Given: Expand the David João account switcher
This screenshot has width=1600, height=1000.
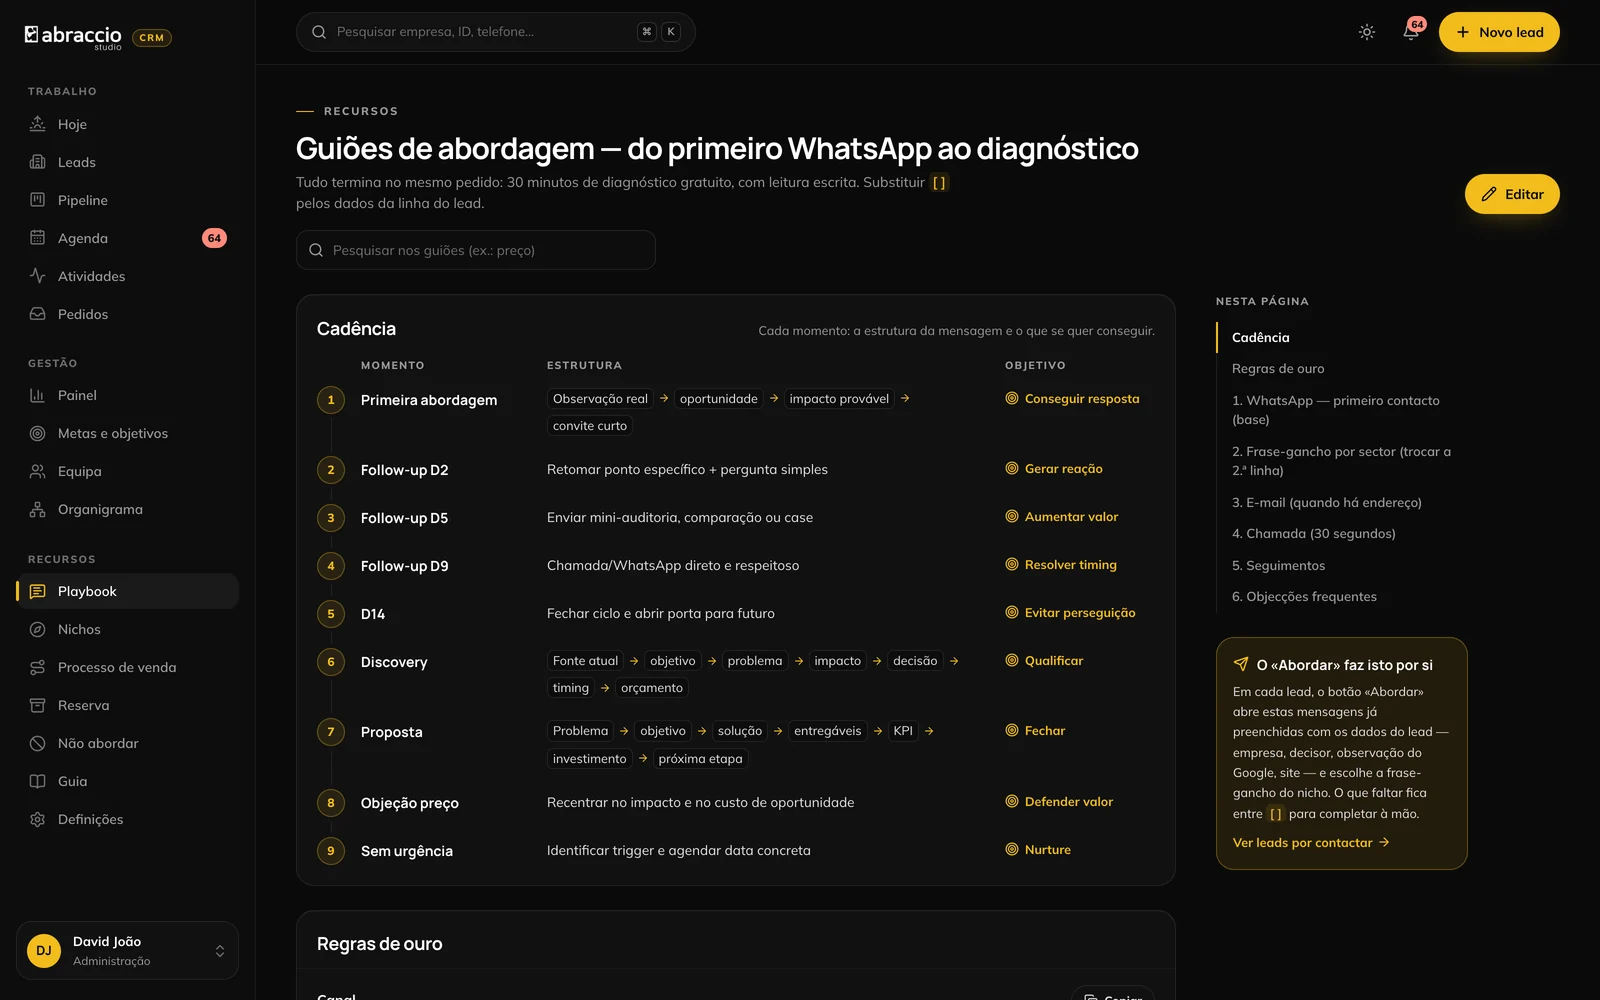Looking at the screenshot, I should point(127,950).
